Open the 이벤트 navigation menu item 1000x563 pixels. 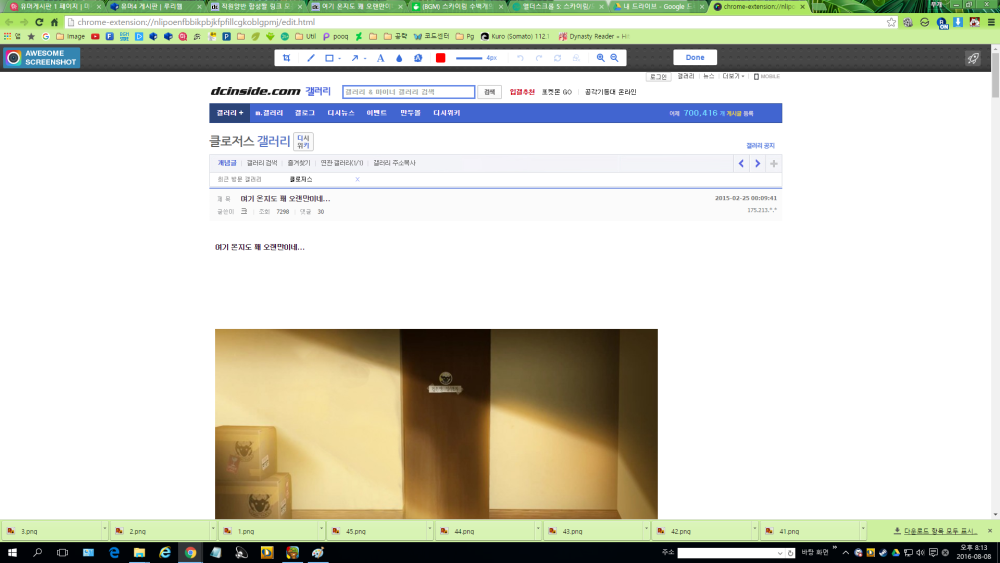coord(377,113)
